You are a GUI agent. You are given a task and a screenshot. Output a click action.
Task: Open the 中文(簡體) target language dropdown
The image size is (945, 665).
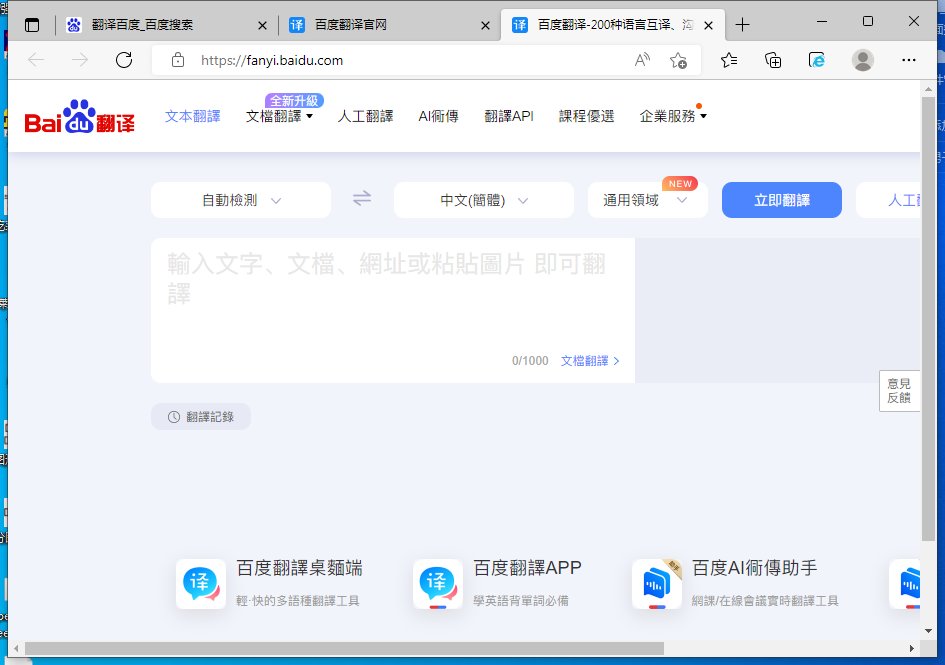point(483,200)
